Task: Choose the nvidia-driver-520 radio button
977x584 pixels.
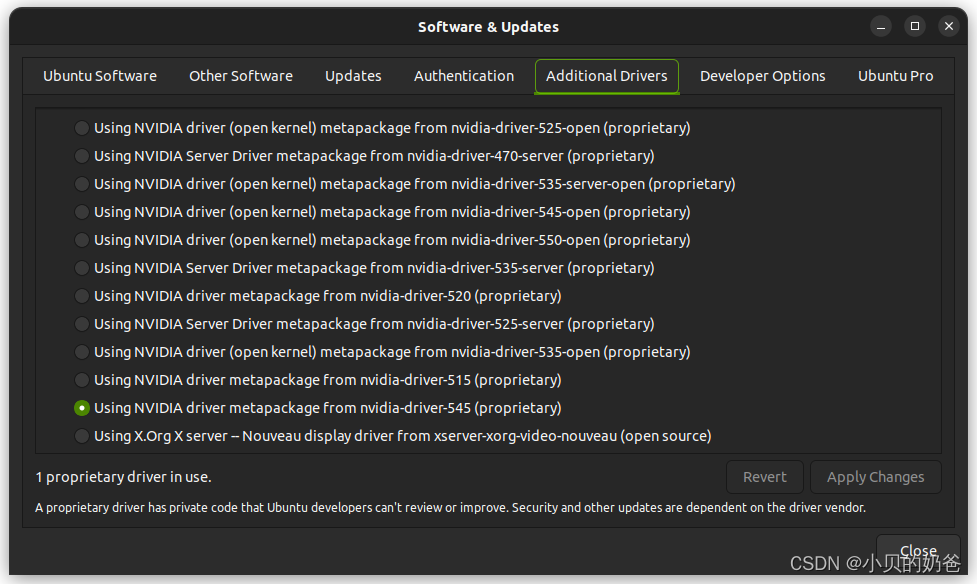Action: (x=82, y=297)
